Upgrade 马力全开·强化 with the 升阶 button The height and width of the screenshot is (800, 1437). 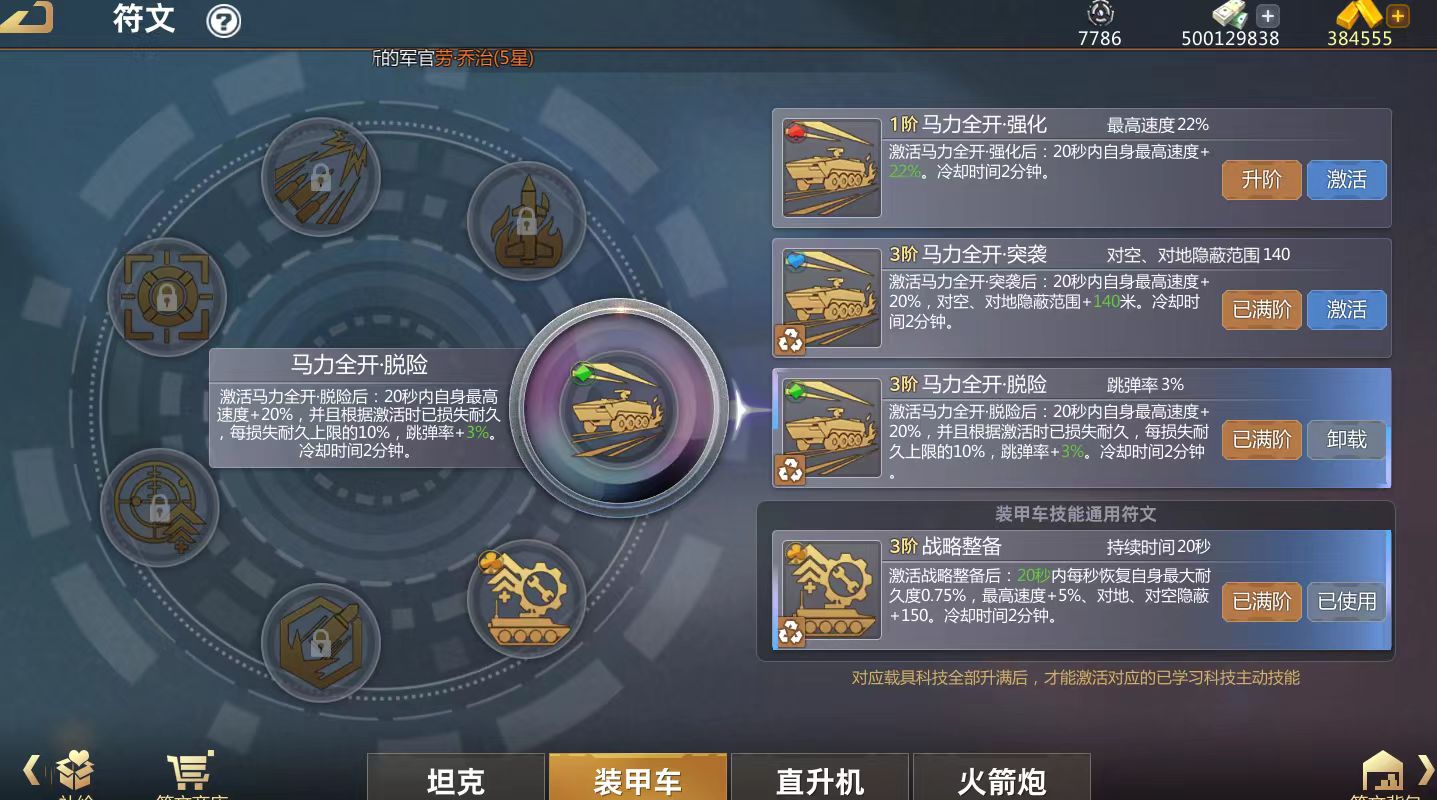[x=1261, y=180]
